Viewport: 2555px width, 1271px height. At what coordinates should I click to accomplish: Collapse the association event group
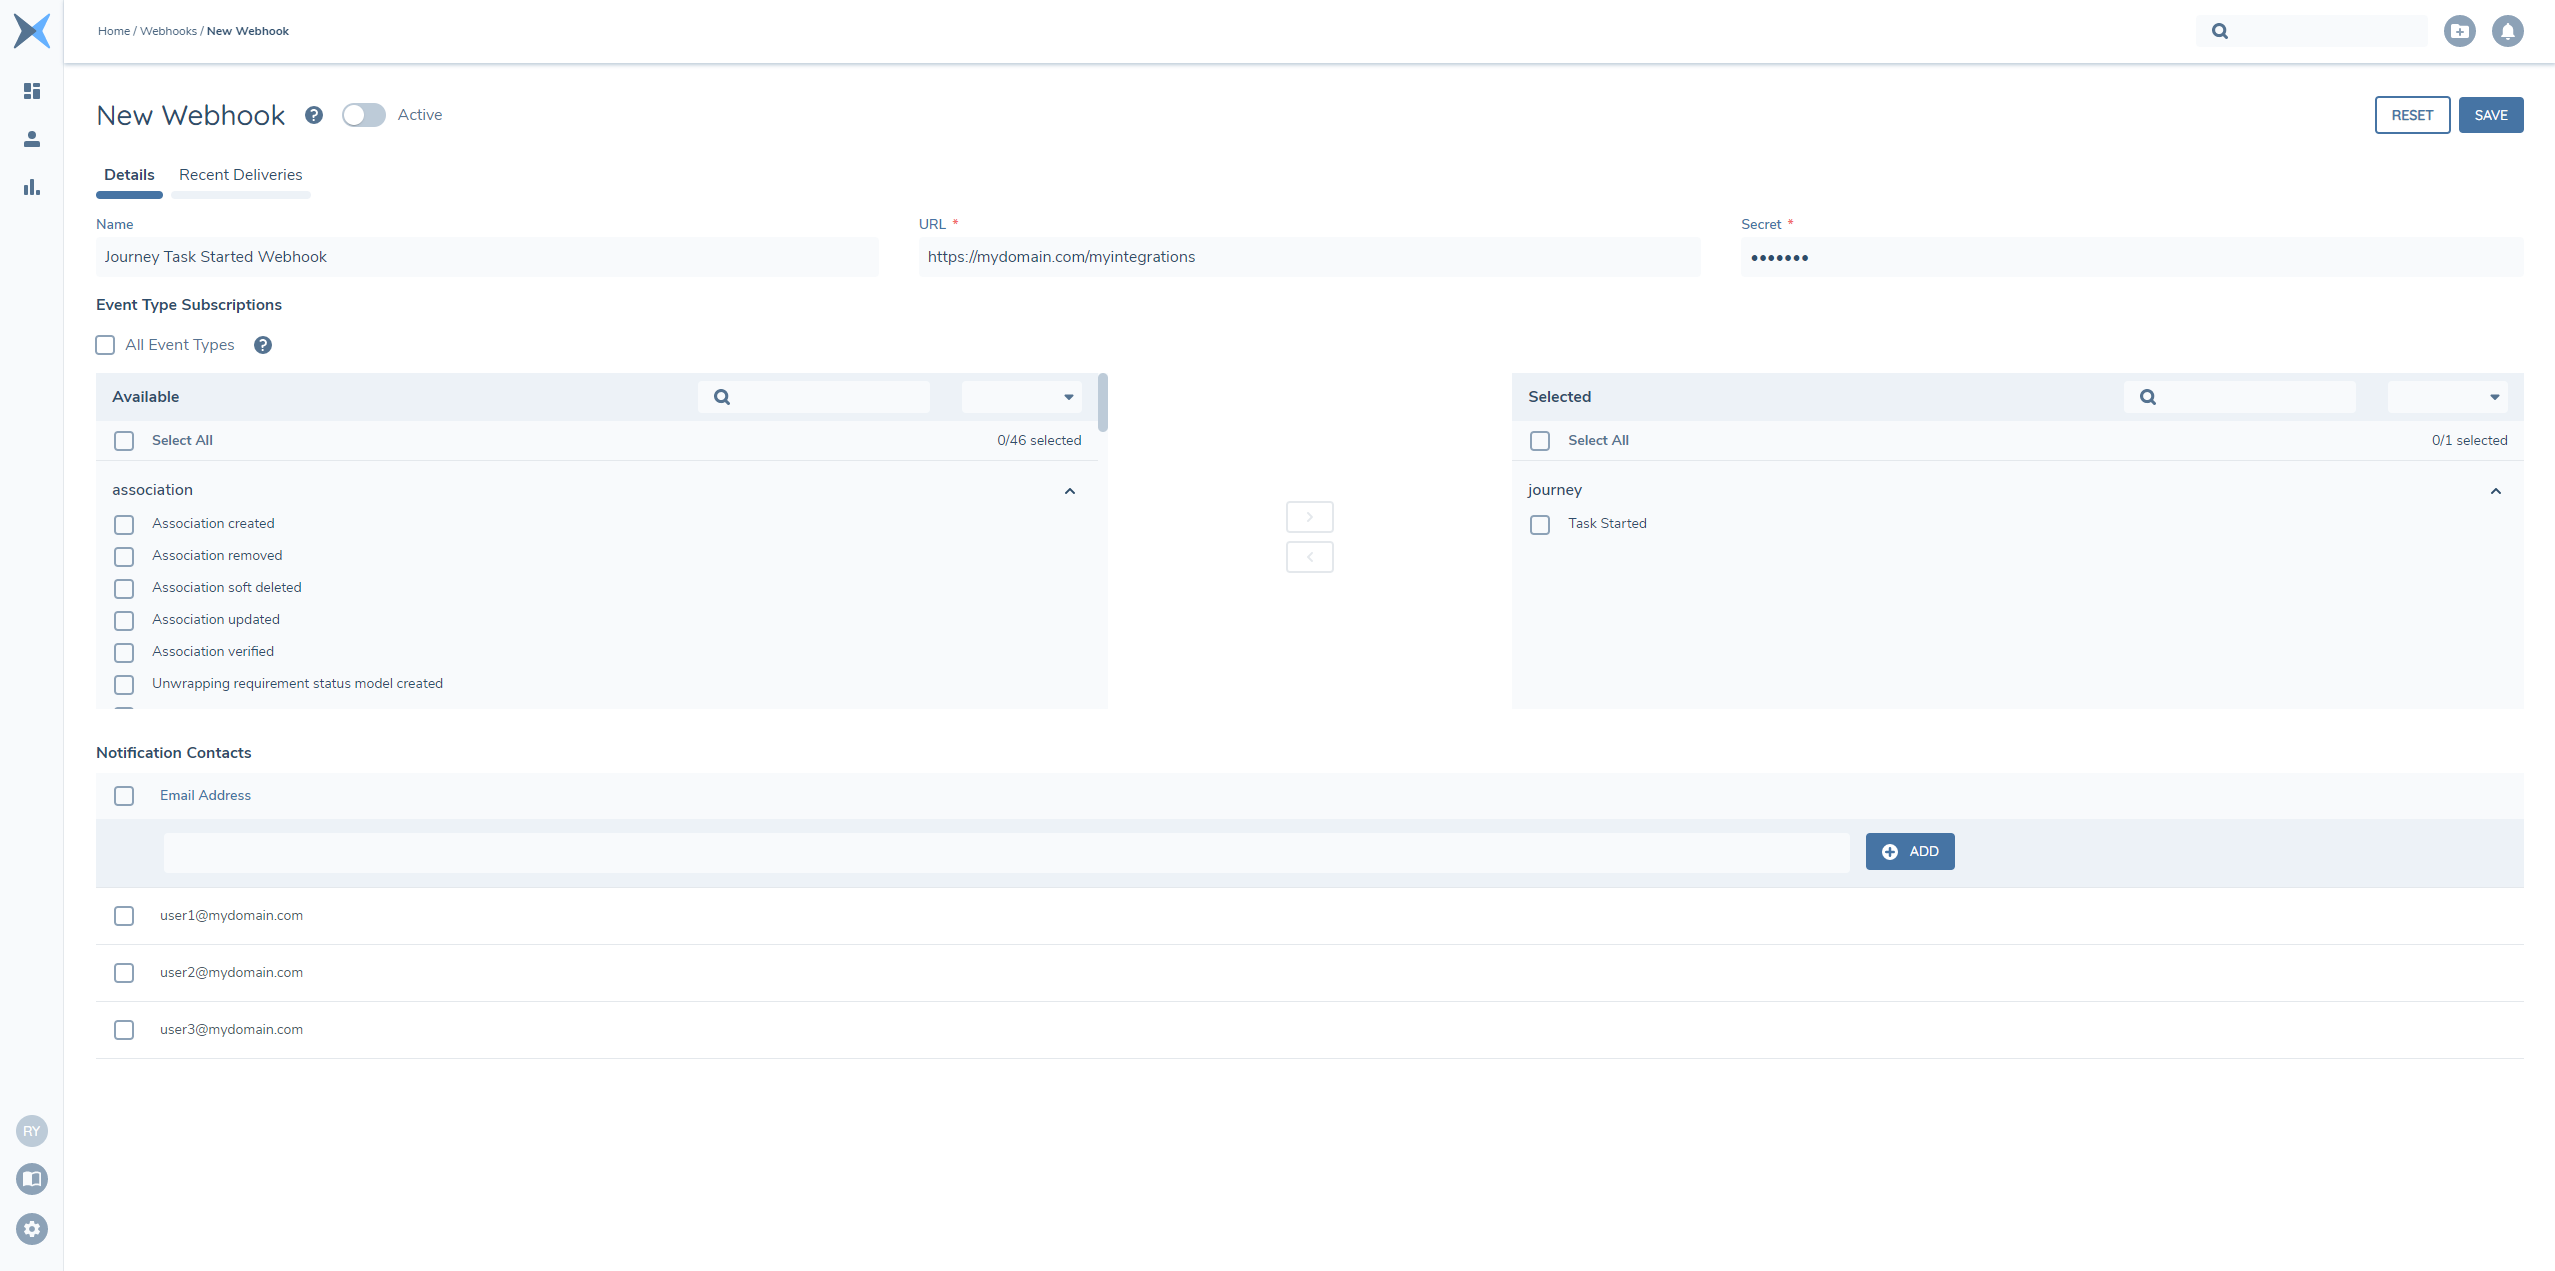click(x=1069, y=490)
